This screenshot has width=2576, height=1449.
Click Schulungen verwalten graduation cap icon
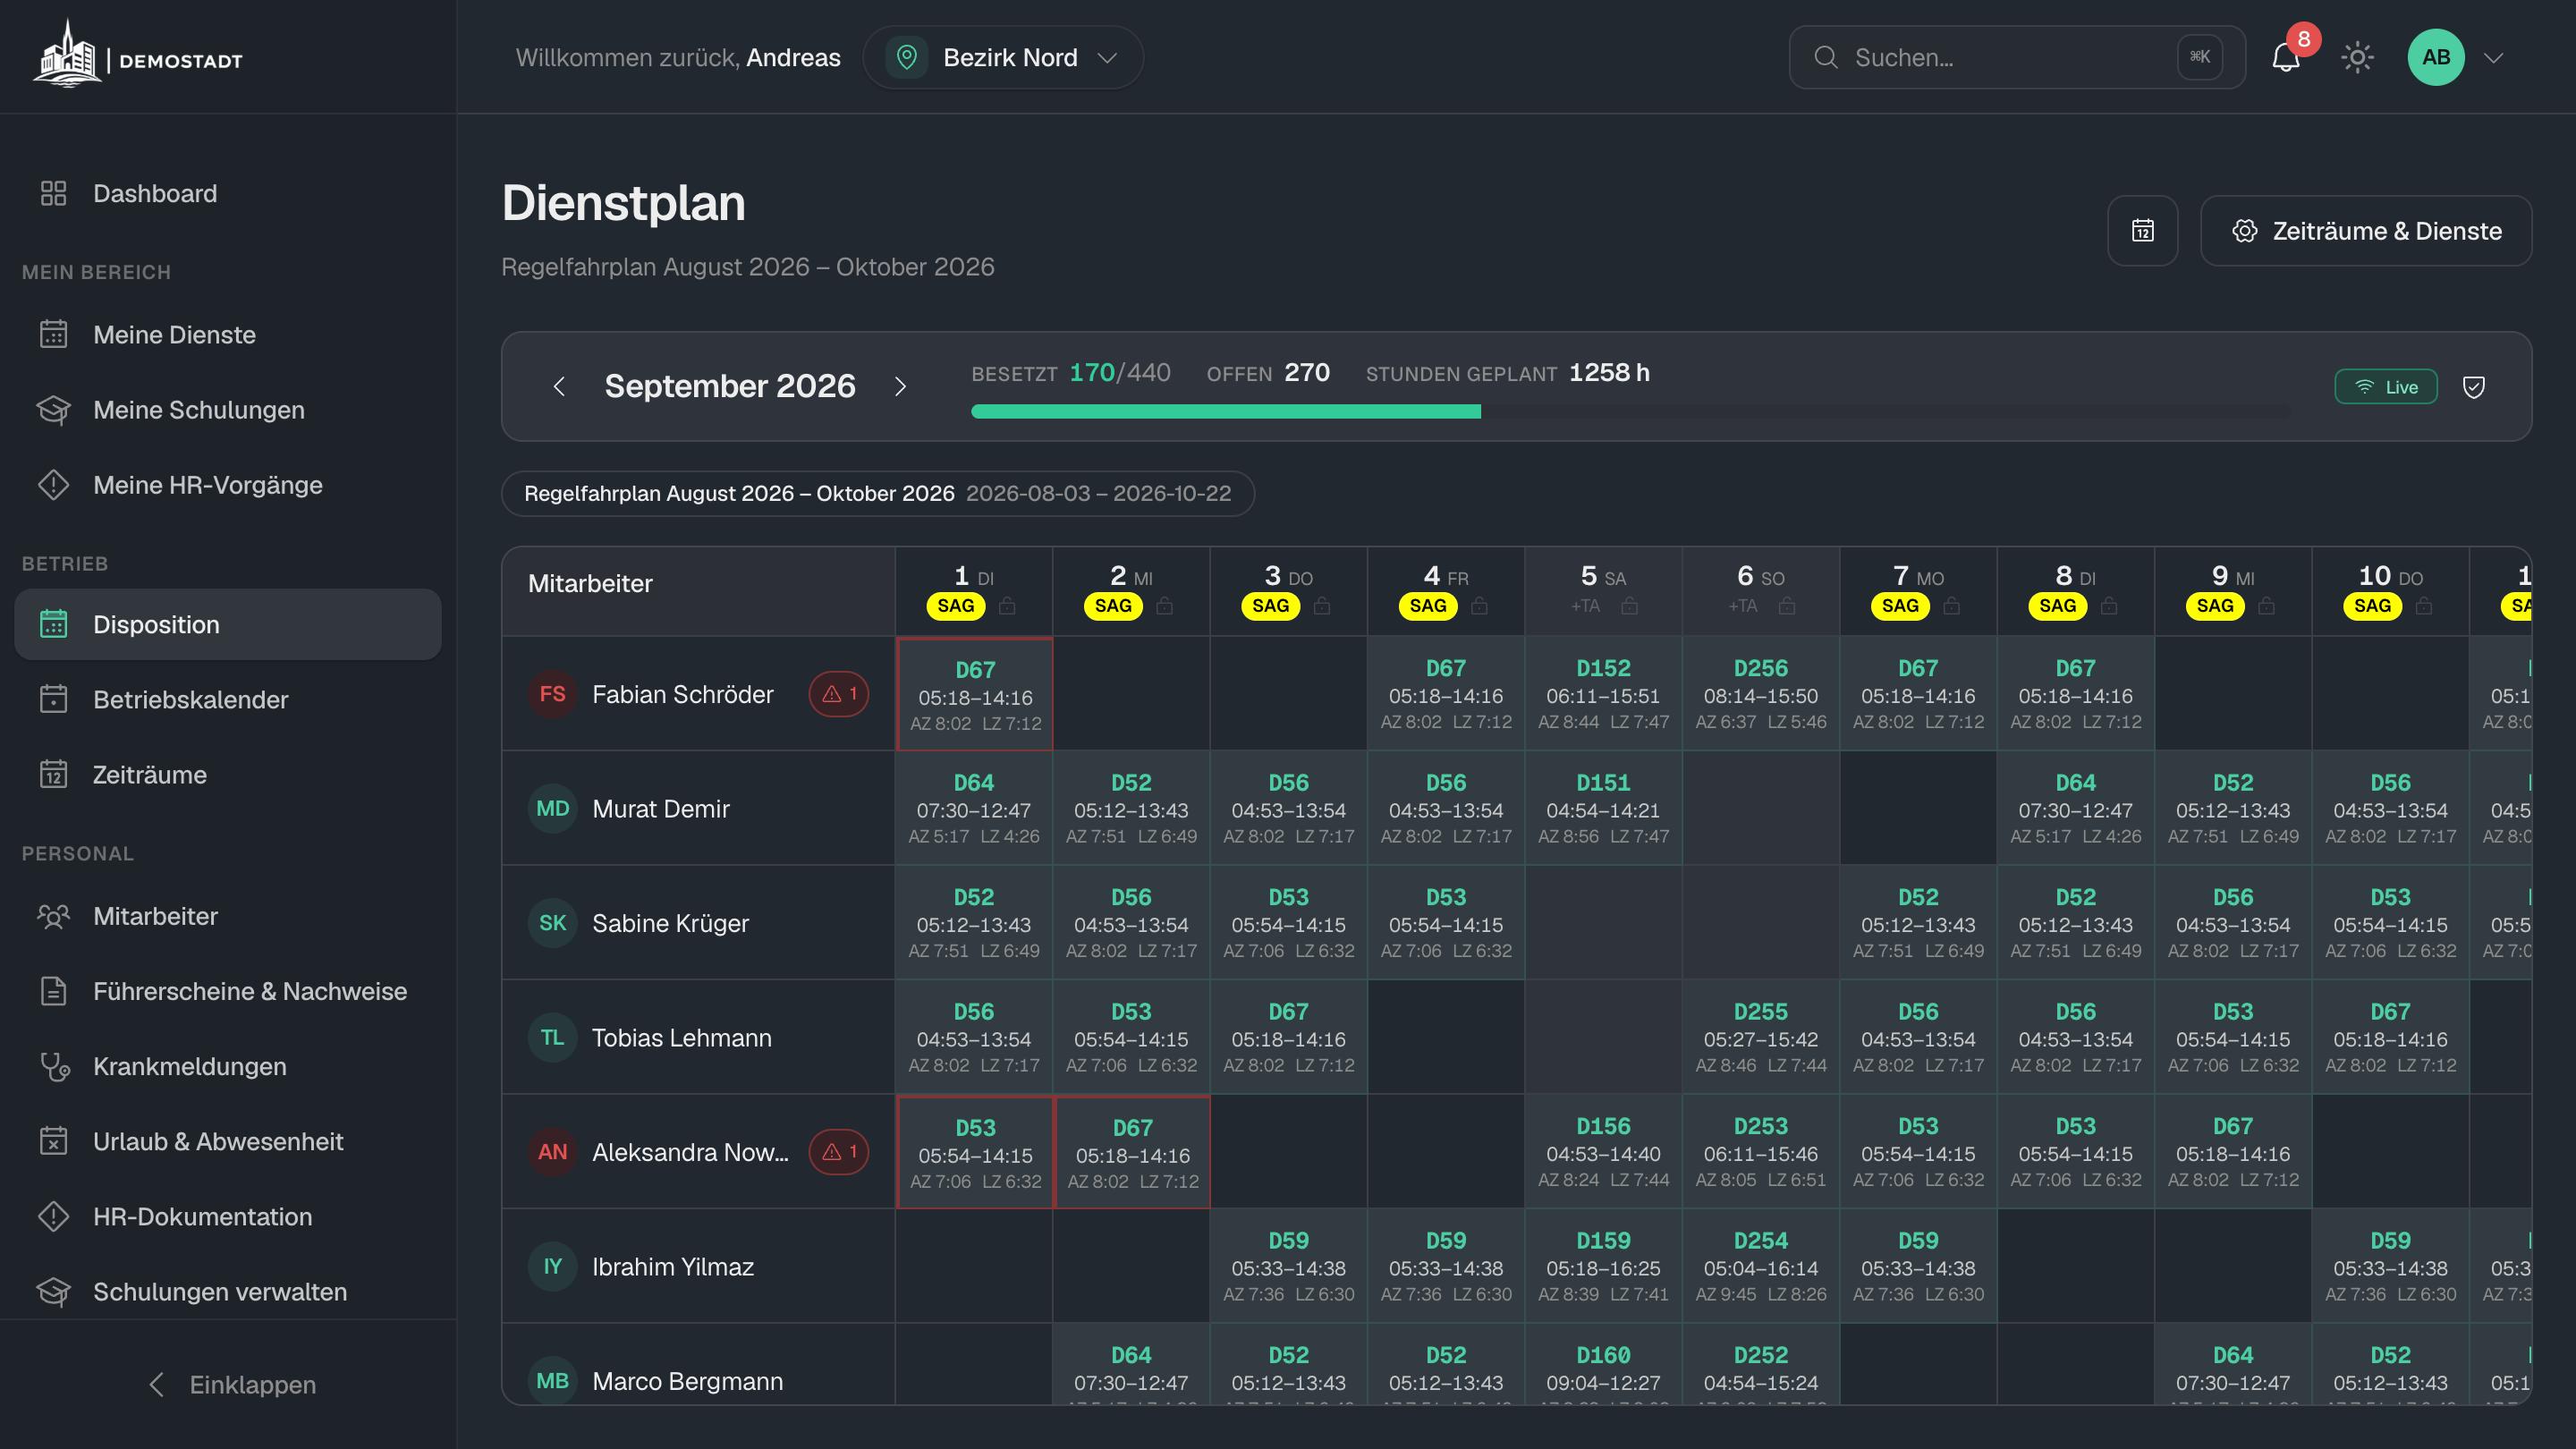click(x=53, y=1291)
